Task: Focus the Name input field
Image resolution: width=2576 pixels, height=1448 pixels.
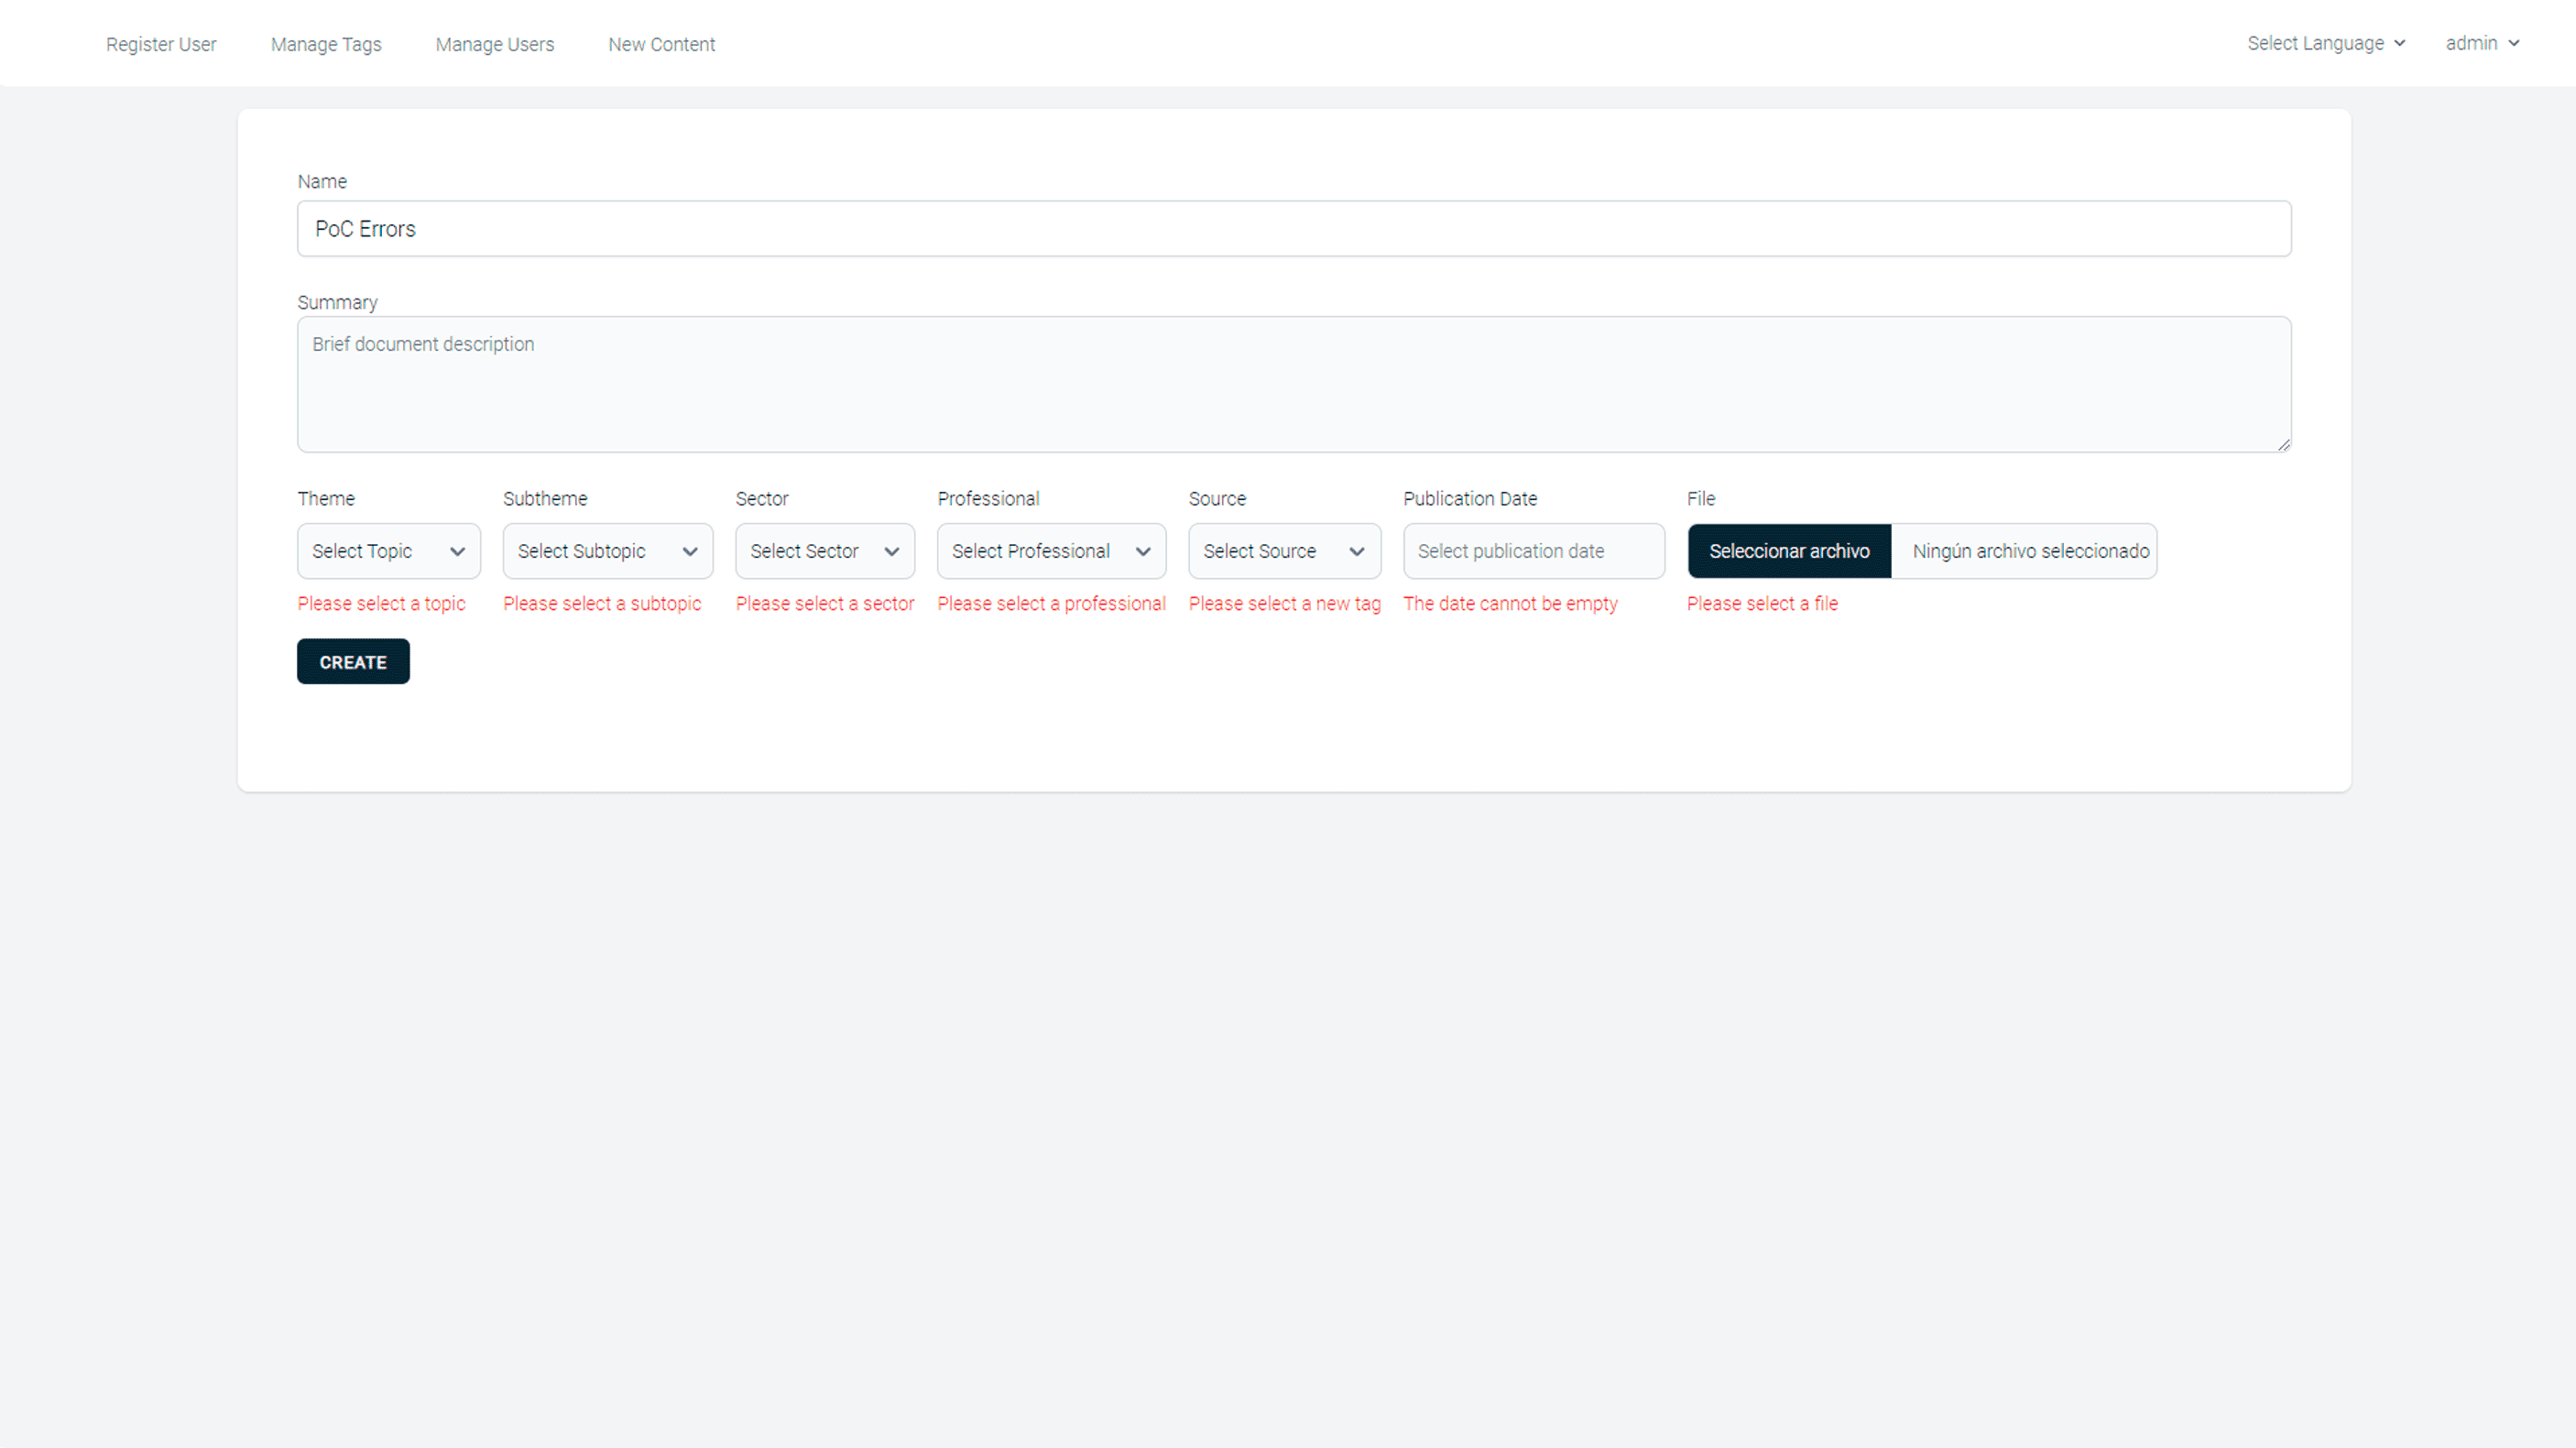Action: click(x=1294, y=229)
